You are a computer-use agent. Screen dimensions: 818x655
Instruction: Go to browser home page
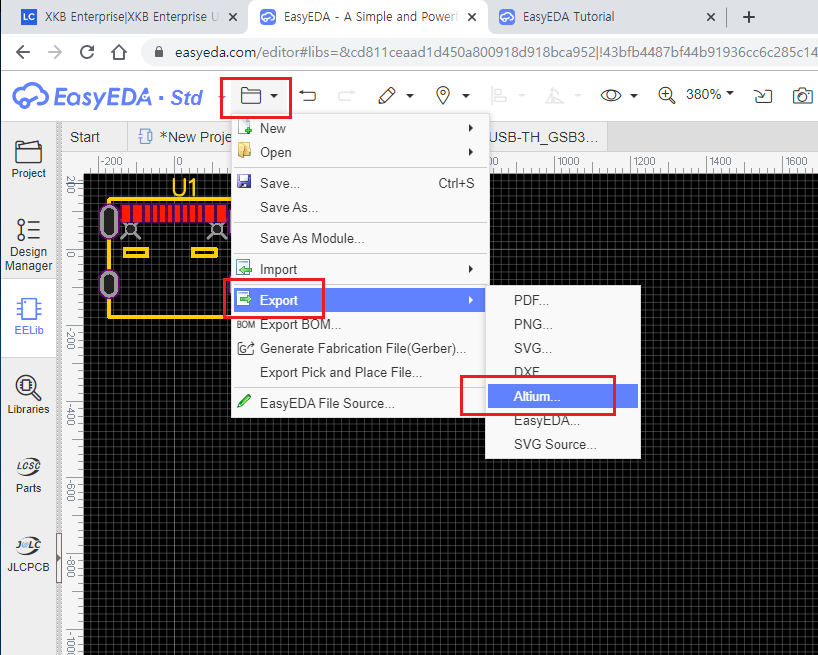point(119,52)
